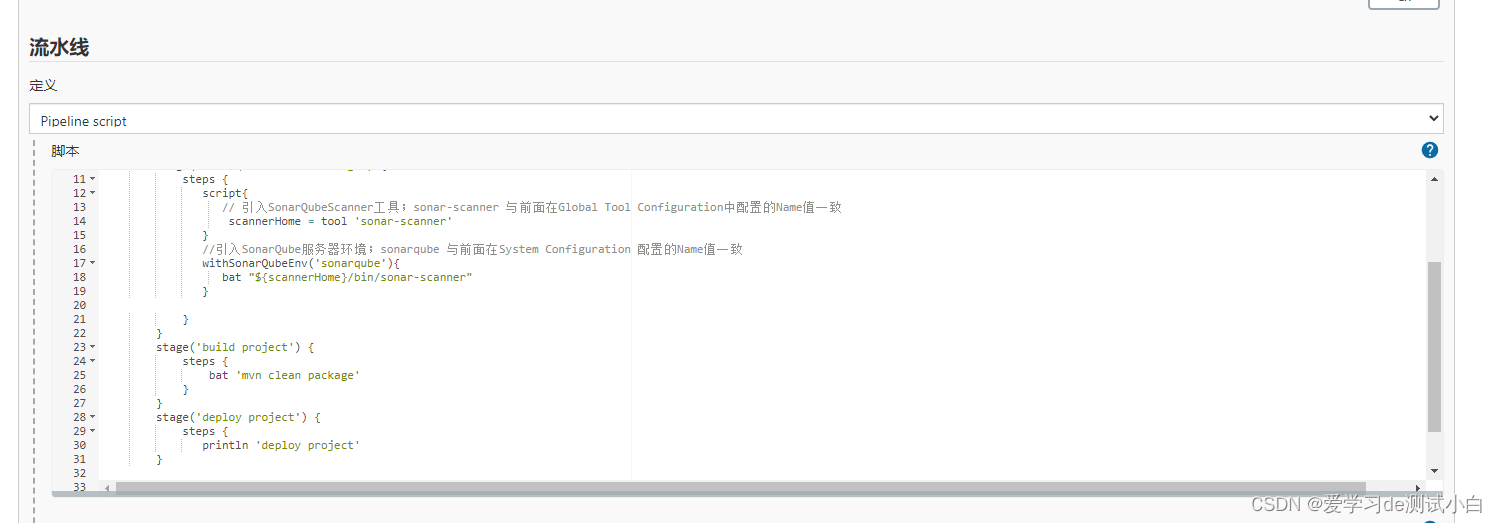The image size is (1497, 523).
Task: Click line number 33 in the gutter
Action: (x=79, y=487)
